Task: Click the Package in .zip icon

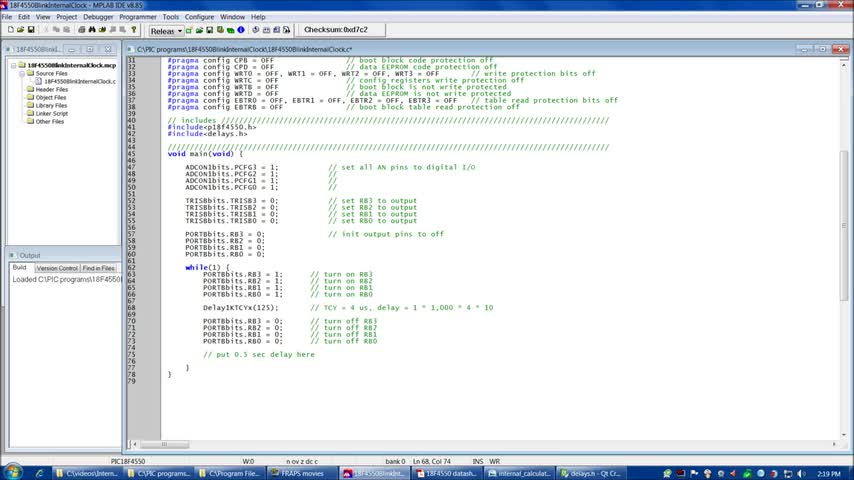Action: click(x=230, y=31)
